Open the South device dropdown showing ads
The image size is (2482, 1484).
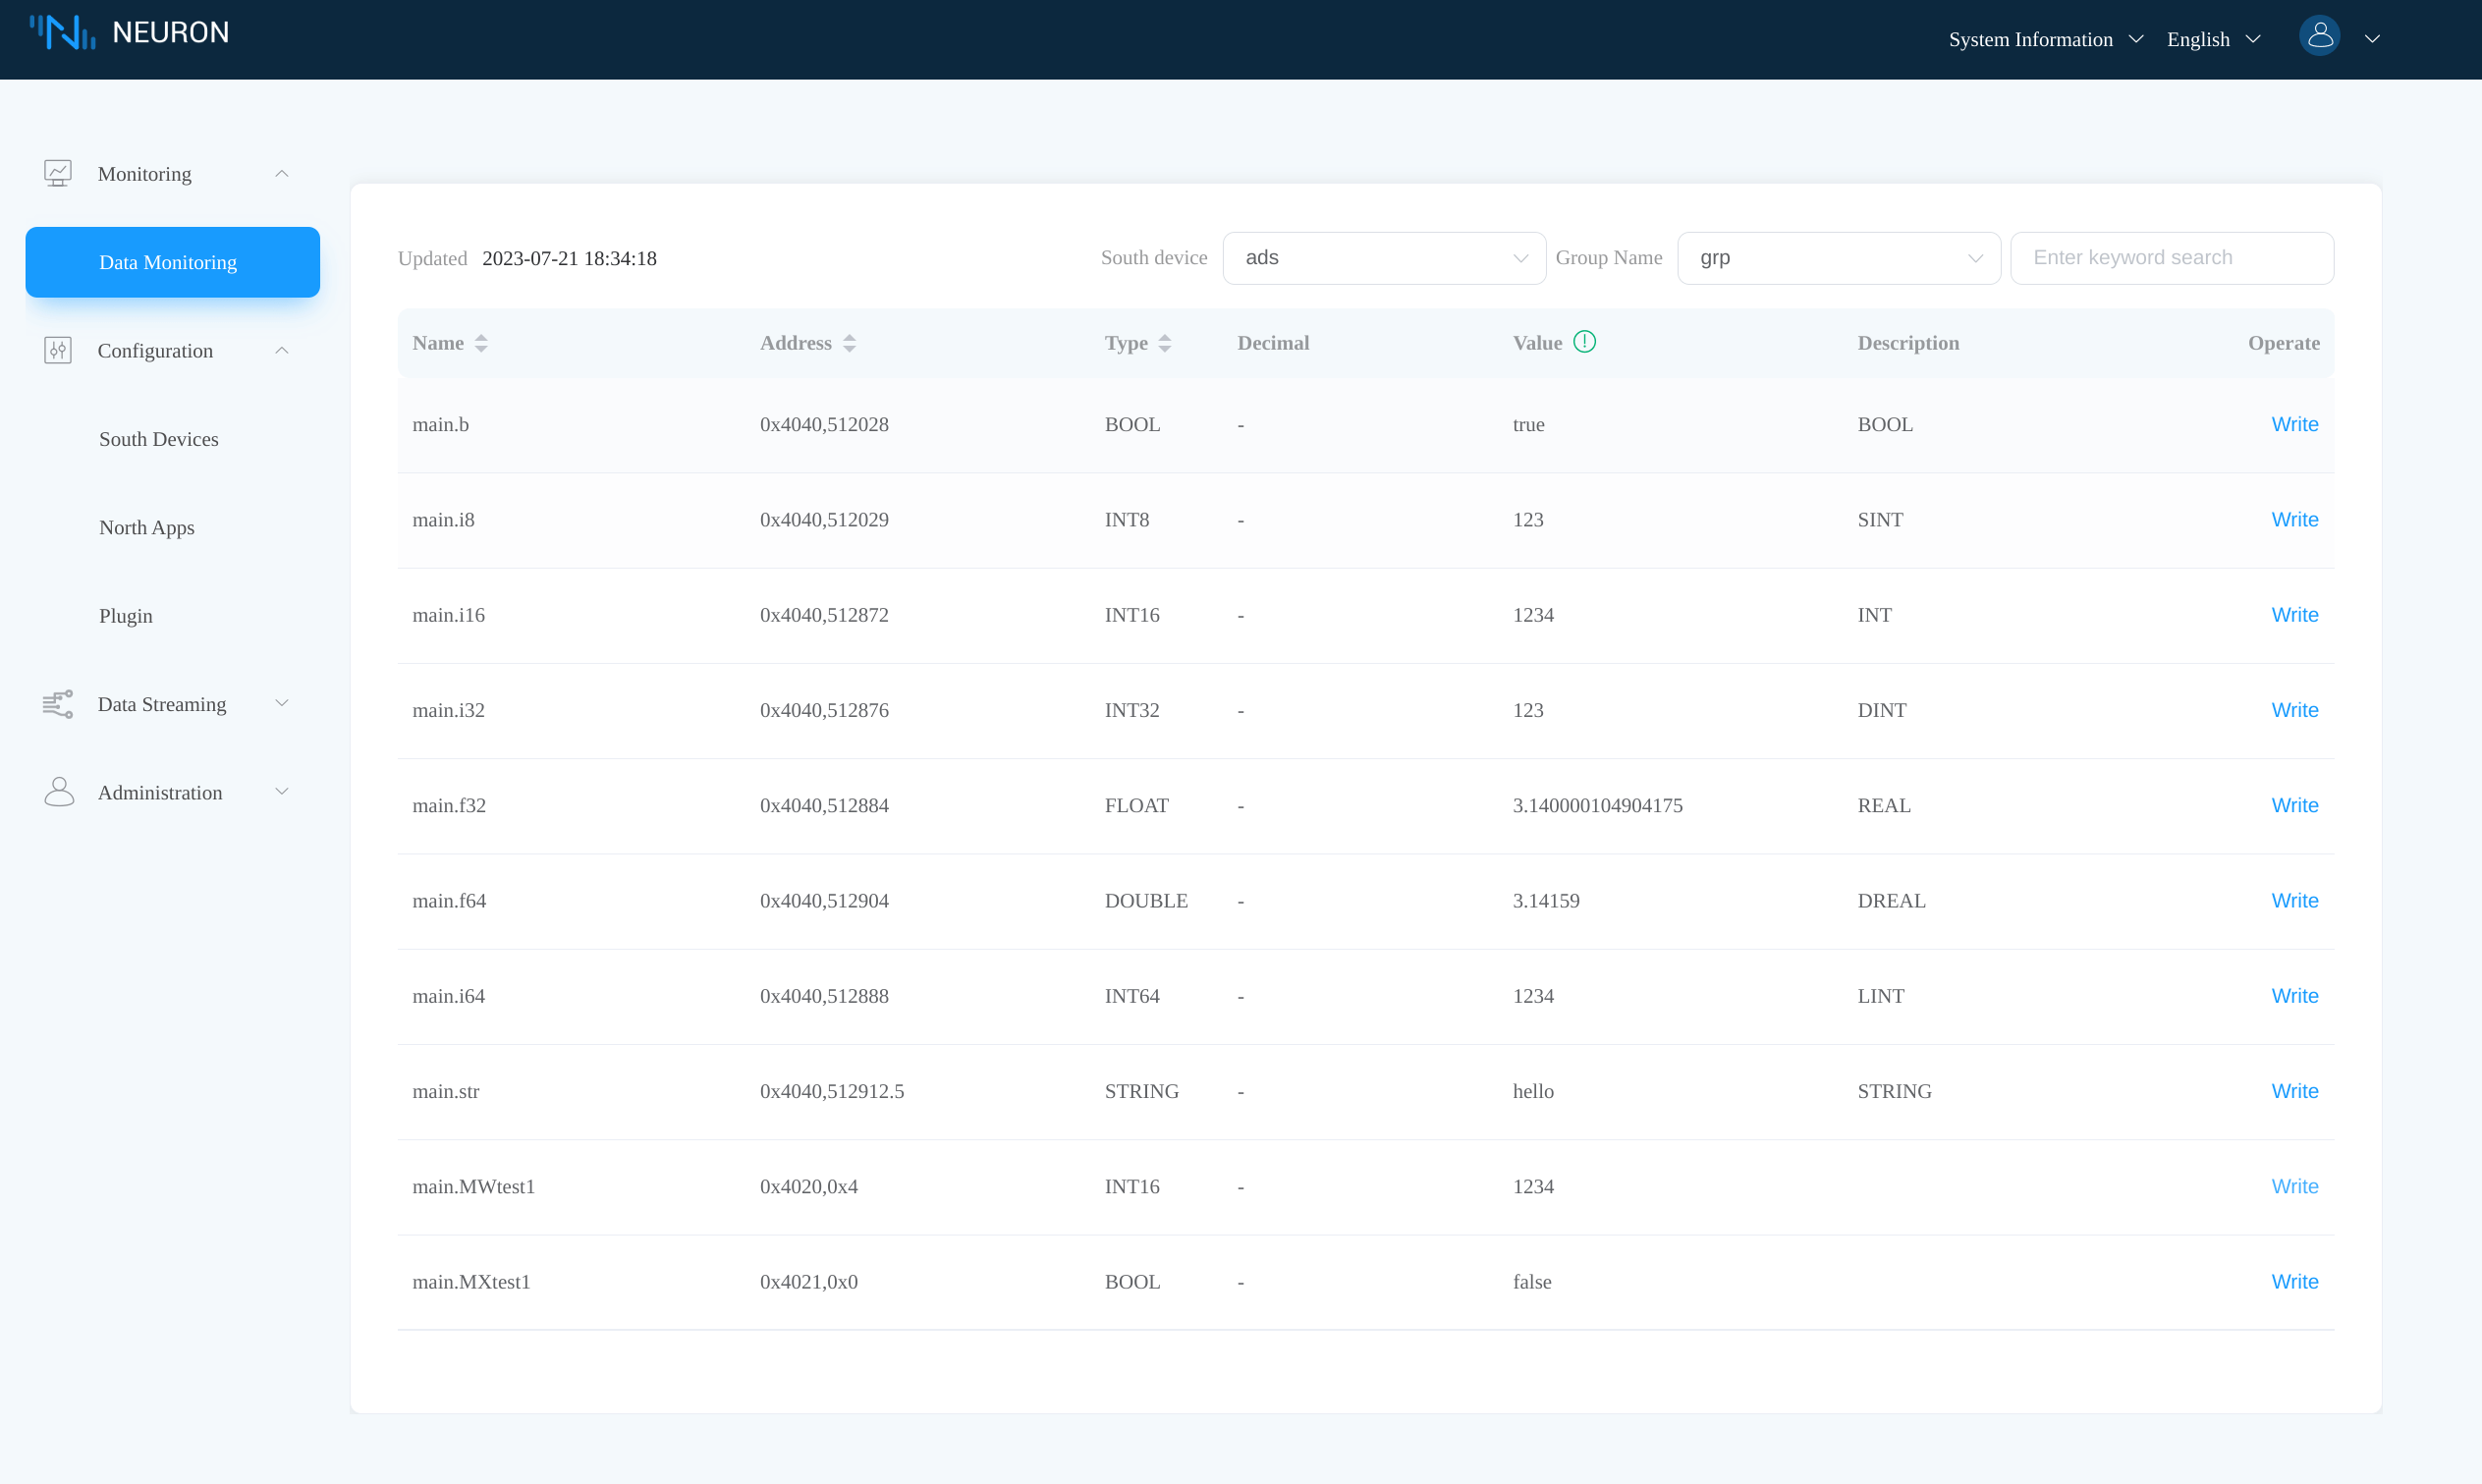pyautogui.click(x=1383, y=257)
